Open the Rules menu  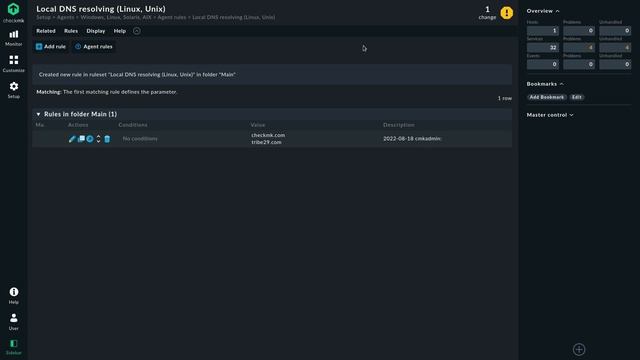71,31
